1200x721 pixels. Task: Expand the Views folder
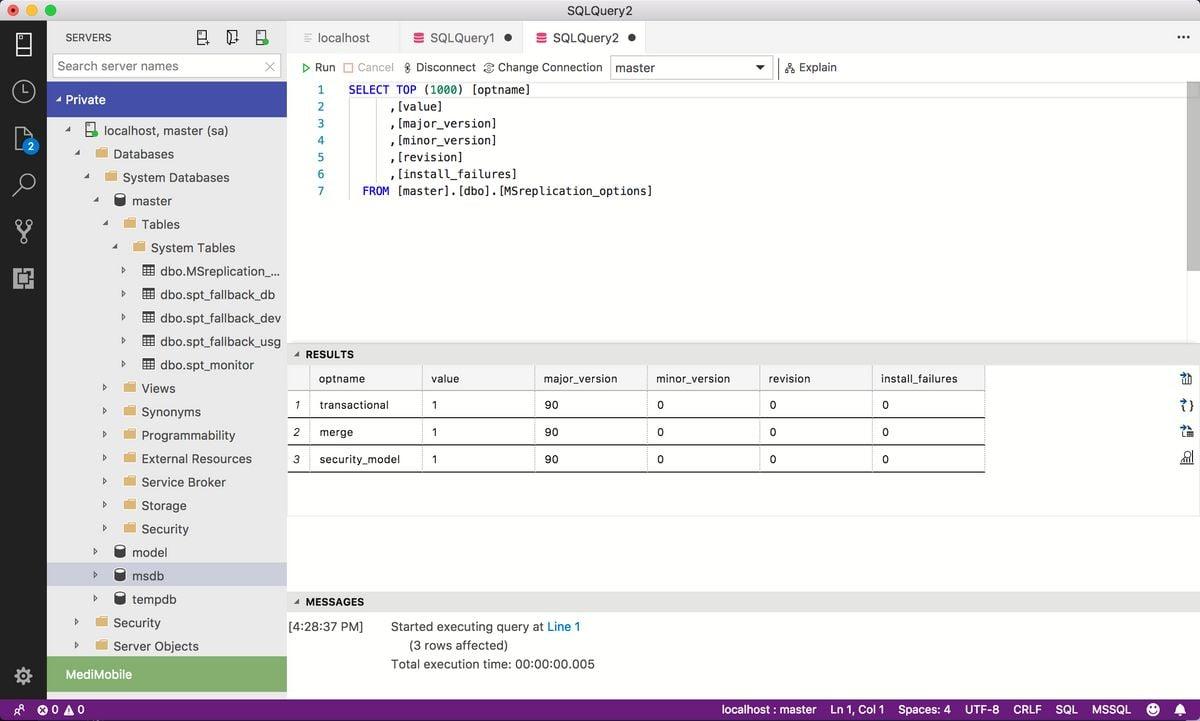point(105,388)
